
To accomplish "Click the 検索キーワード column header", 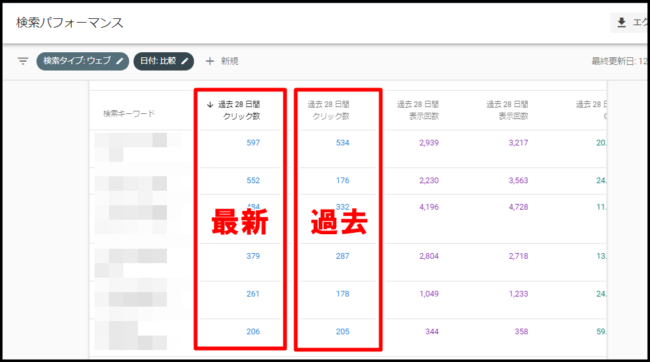I will [x=129, y=113].
